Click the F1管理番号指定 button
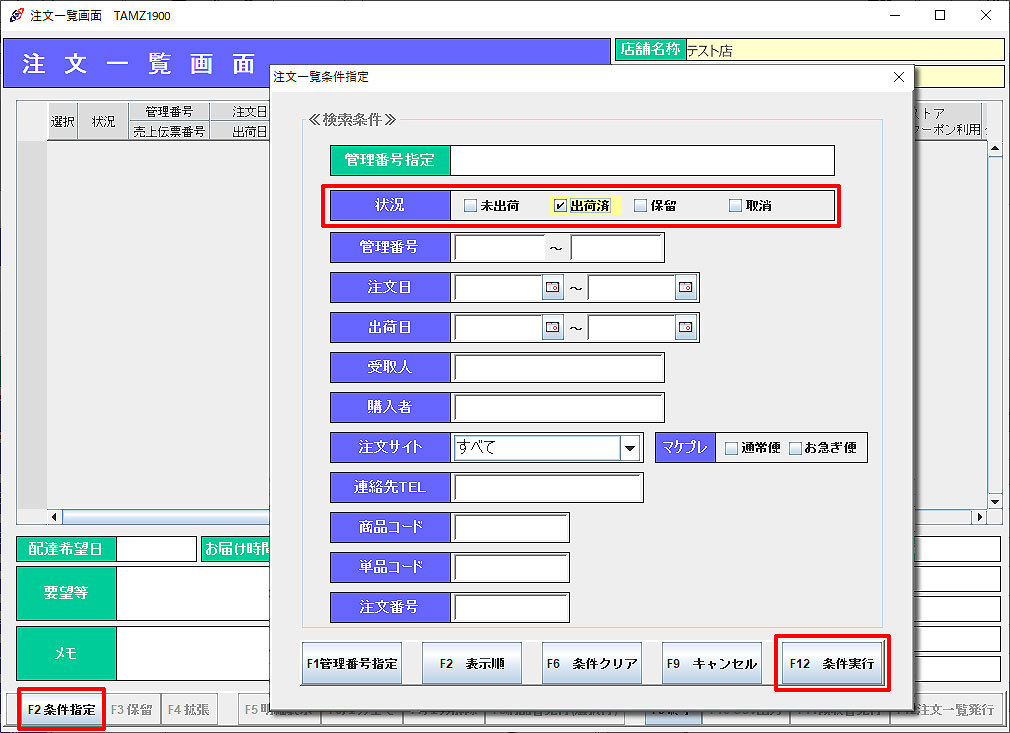The image size is (1010, 733). point(351,664)
